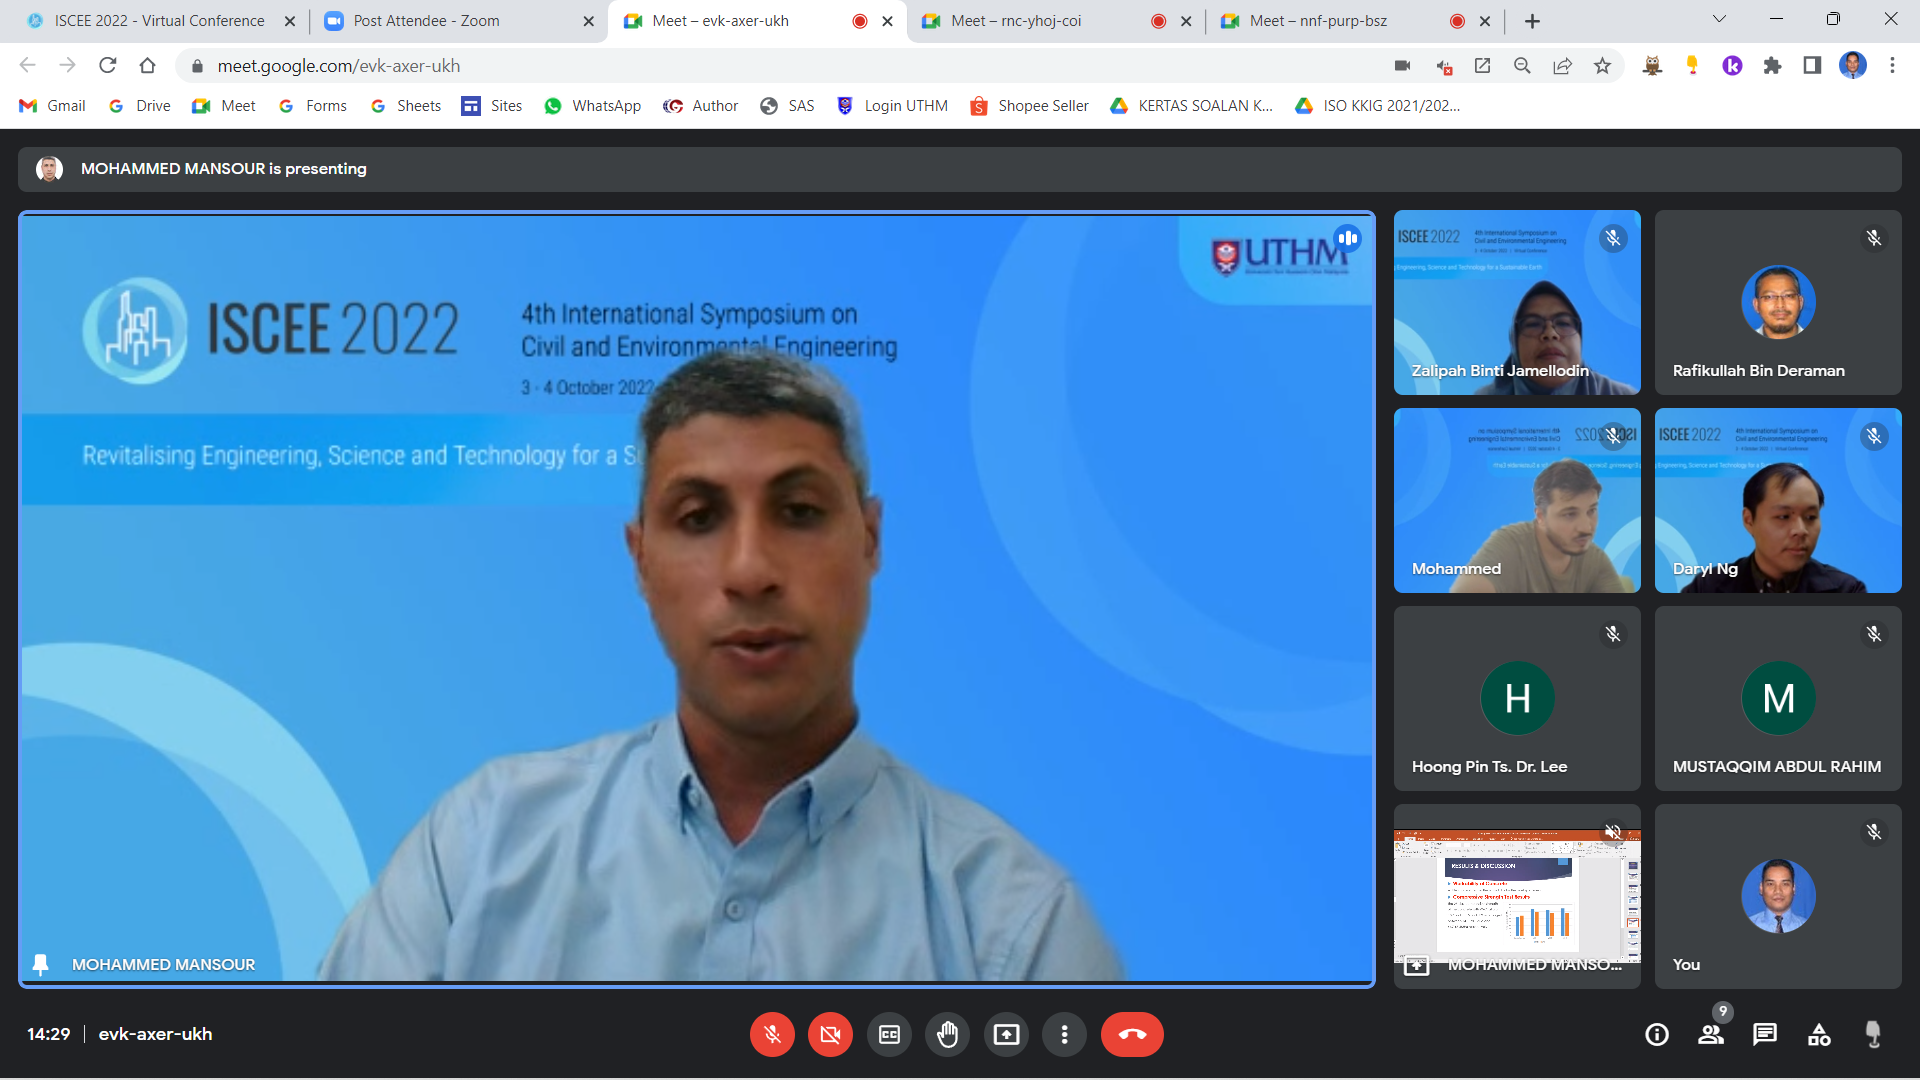The width and height of the screenshot is (1920, 1080).
Task: Click the pop-up blocked icon in the address bar
Action: pos(1443,65)
